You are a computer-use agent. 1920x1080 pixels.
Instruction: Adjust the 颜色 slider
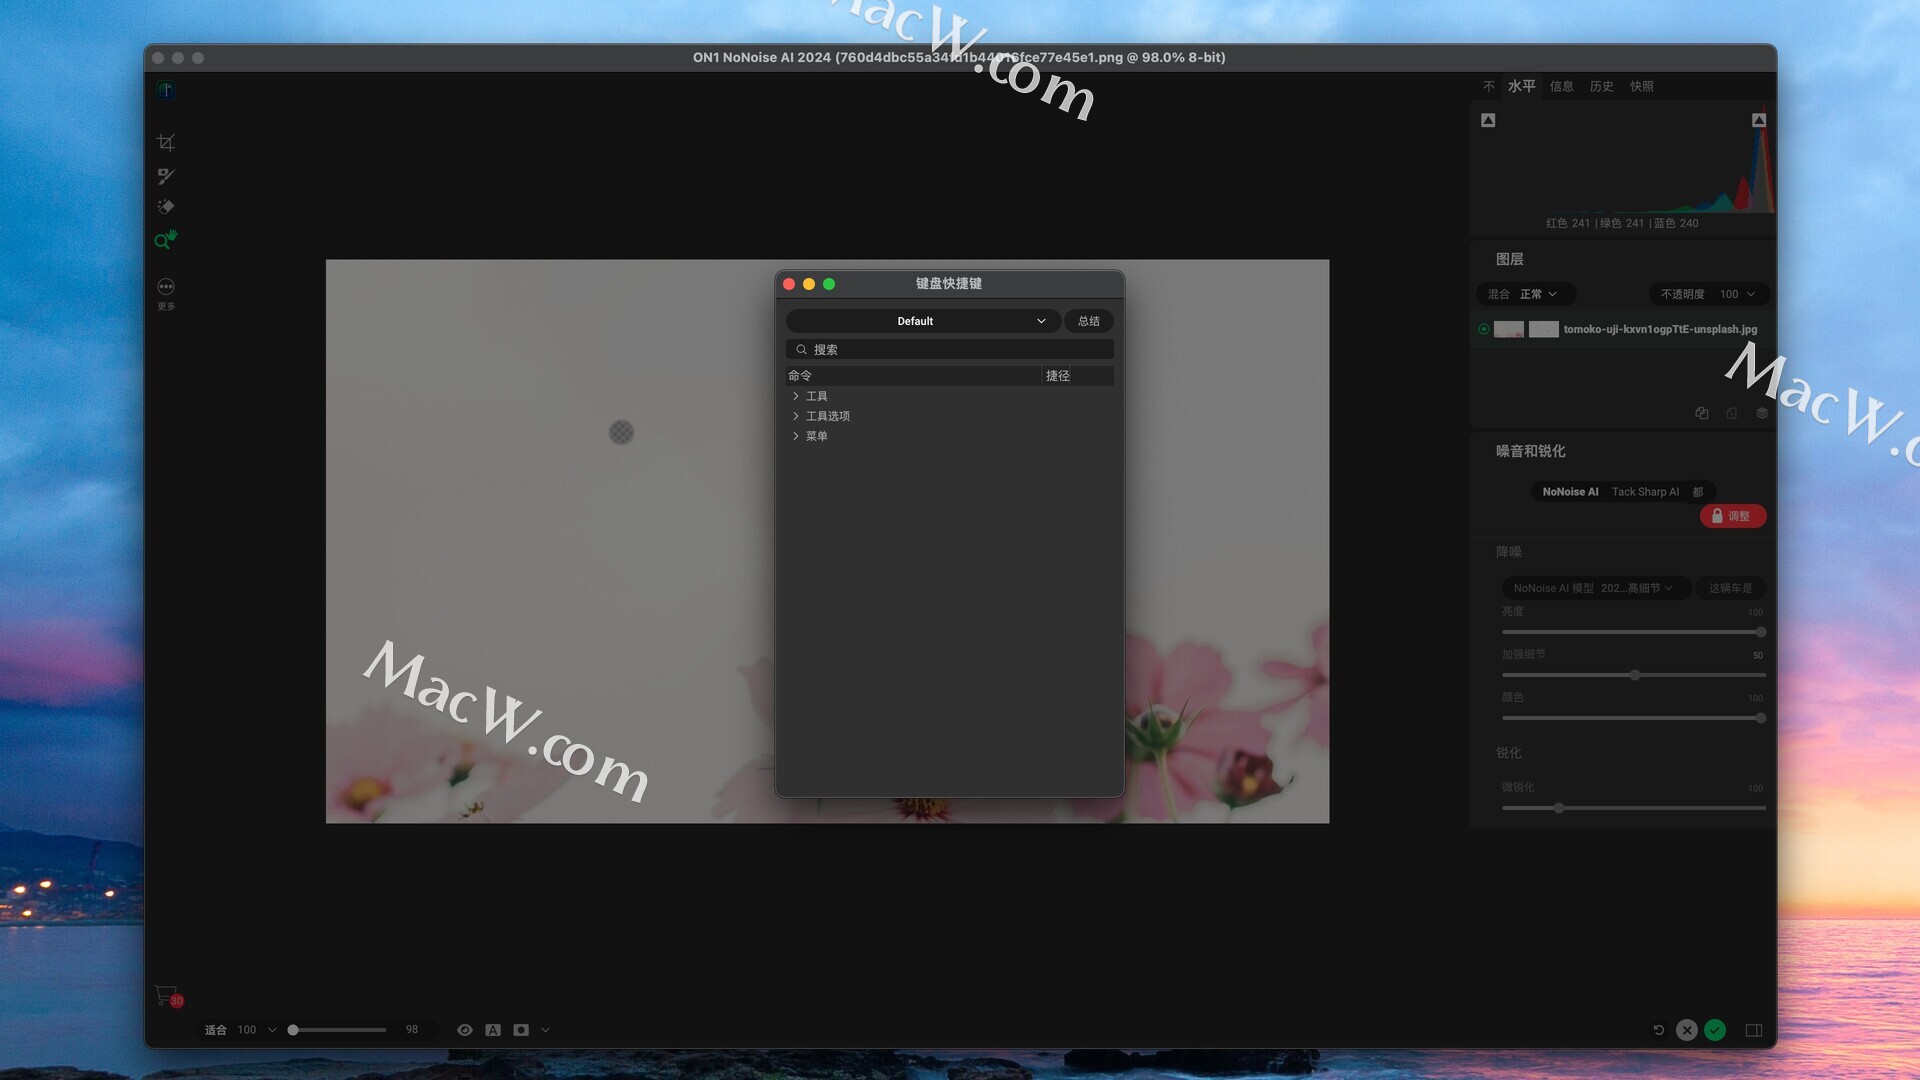[1633, 718]
